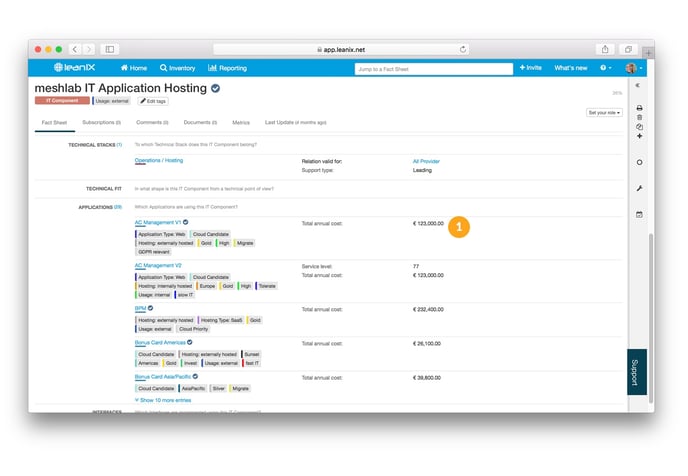Click the print icon in sidebar

[639, 108]
